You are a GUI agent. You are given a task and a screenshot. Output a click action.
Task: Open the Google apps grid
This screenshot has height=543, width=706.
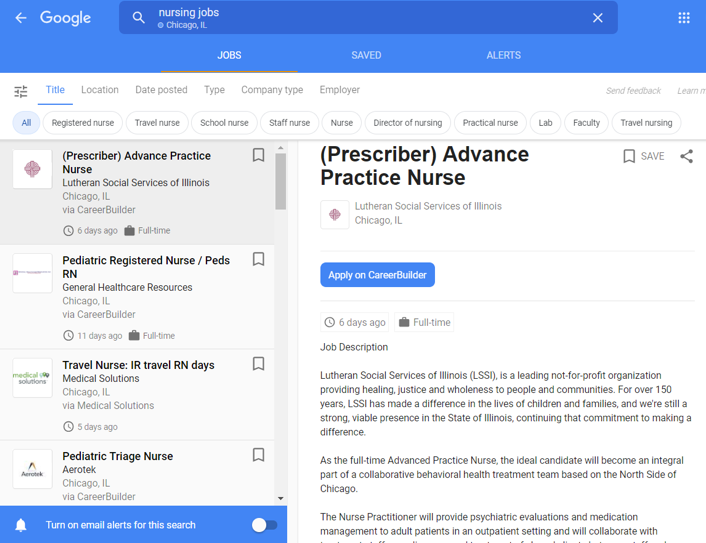tap(684, 18)
